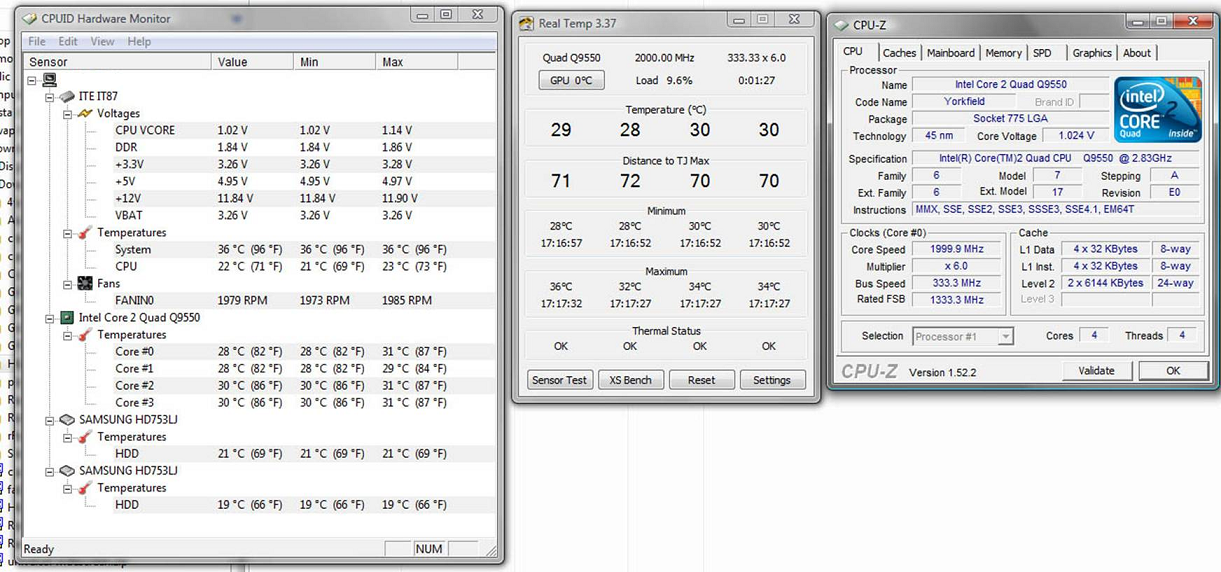Open the Edit menu in Hardware Monitor
Image resolution: width=1221 pixels, height=572 pixels.
(x=68, y=42)
